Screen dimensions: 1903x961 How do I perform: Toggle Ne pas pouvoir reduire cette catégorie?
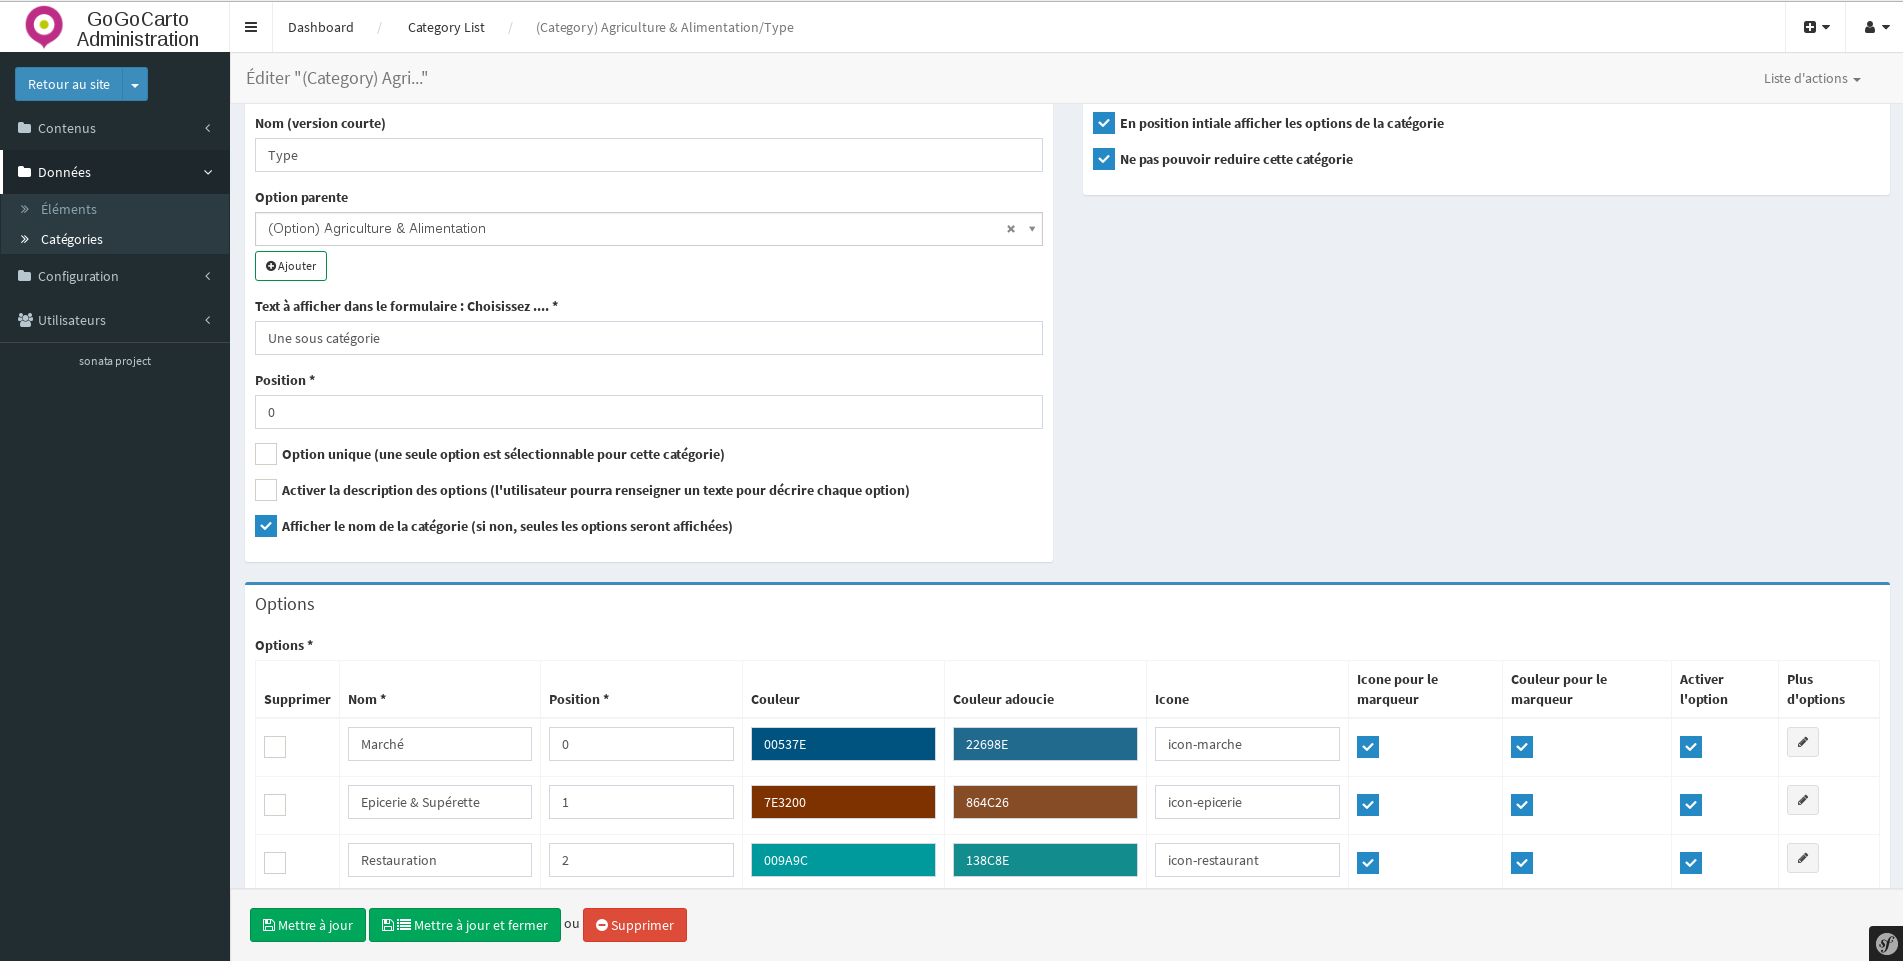1104,159
